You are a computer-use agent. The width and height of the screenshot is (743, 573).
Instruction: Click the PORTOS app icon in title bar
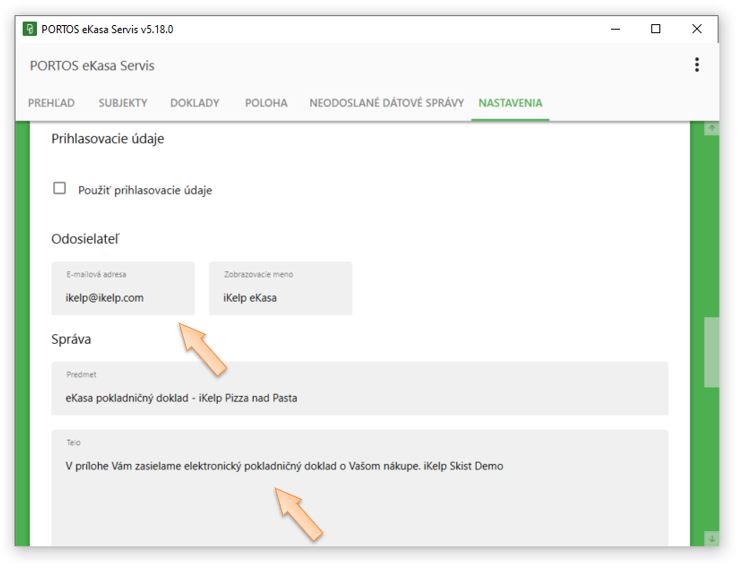point(30,29)
